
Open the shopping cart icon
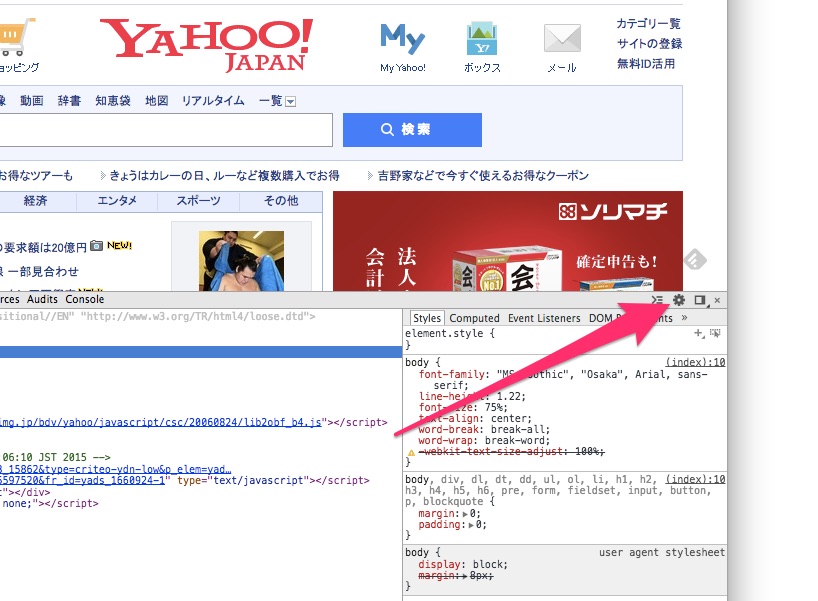(16, 37)
